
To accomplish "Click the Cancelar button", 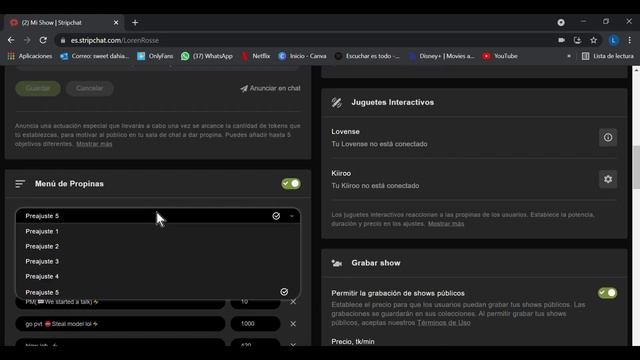I will (x=89, y=88).
